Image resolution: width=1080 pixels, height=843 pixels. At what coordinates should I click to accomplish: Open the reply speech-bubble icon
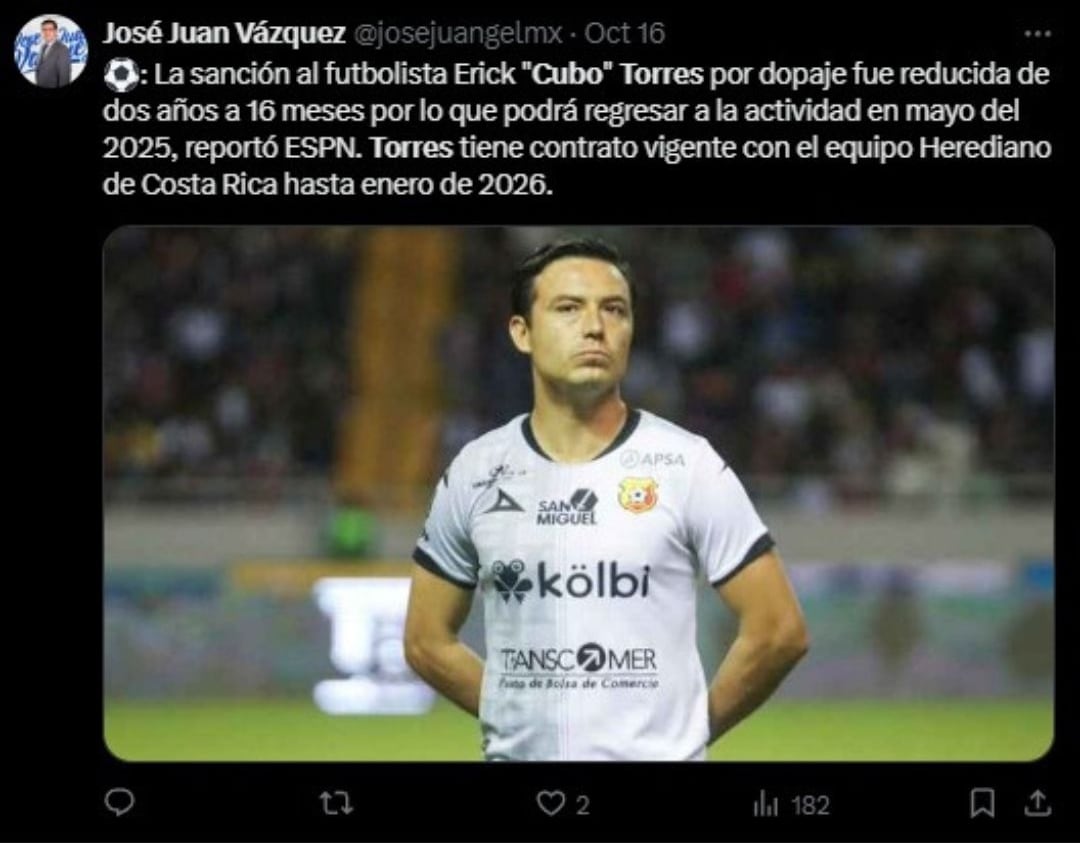coord(118,802)
